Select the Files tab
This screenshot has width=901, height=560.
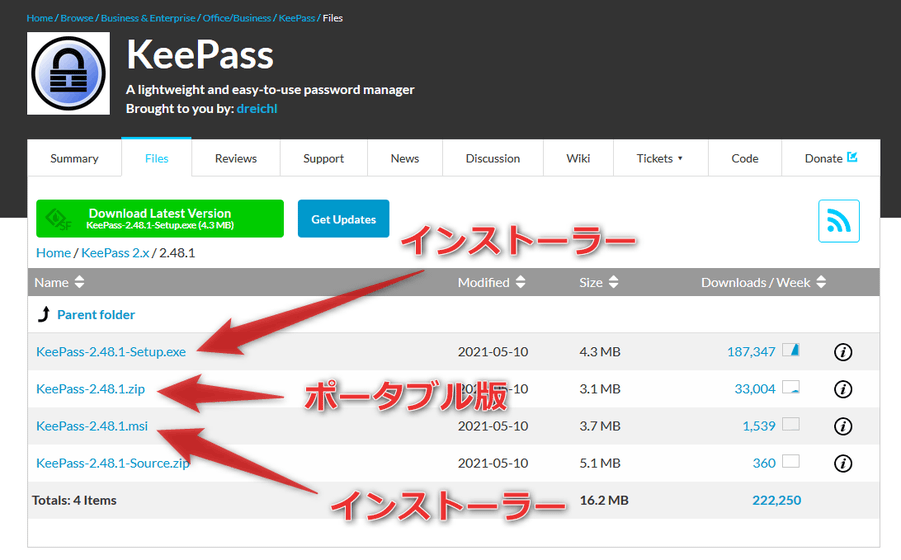click(x=156, y=159)
